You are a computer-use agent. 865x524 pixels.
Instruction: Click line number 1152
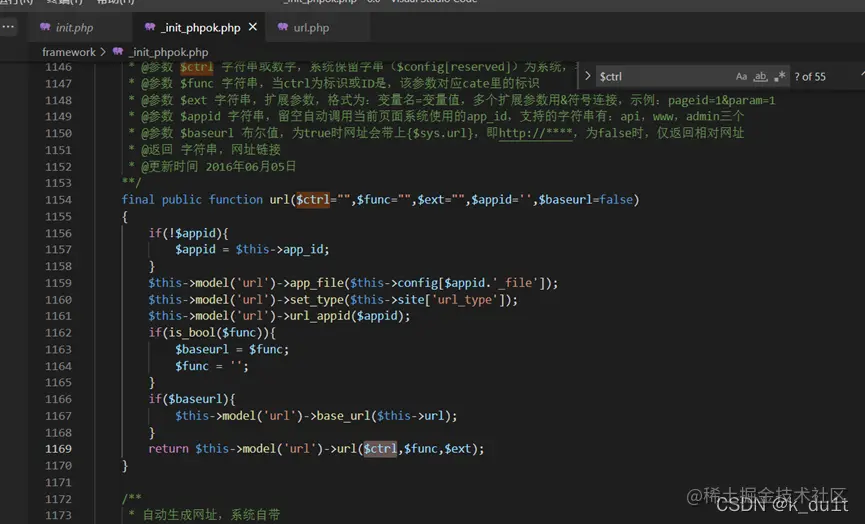click(x=58, y=167)
